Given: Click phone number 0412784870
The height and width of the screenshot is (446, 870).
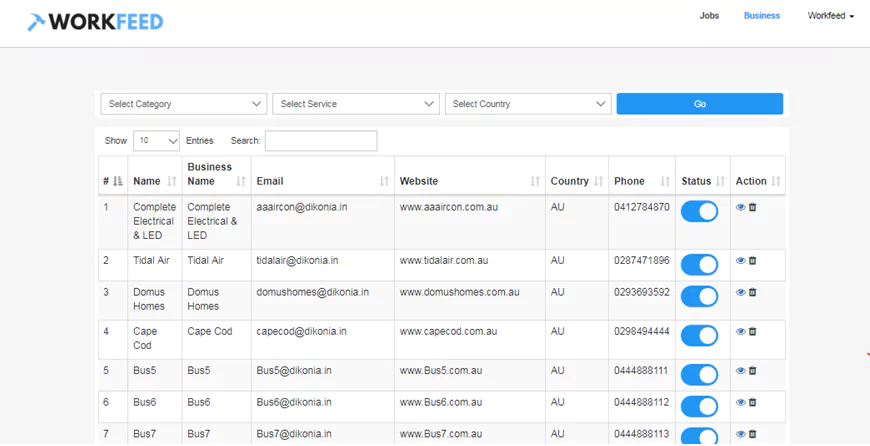Looking at the screenshot, I should point(642,207).
